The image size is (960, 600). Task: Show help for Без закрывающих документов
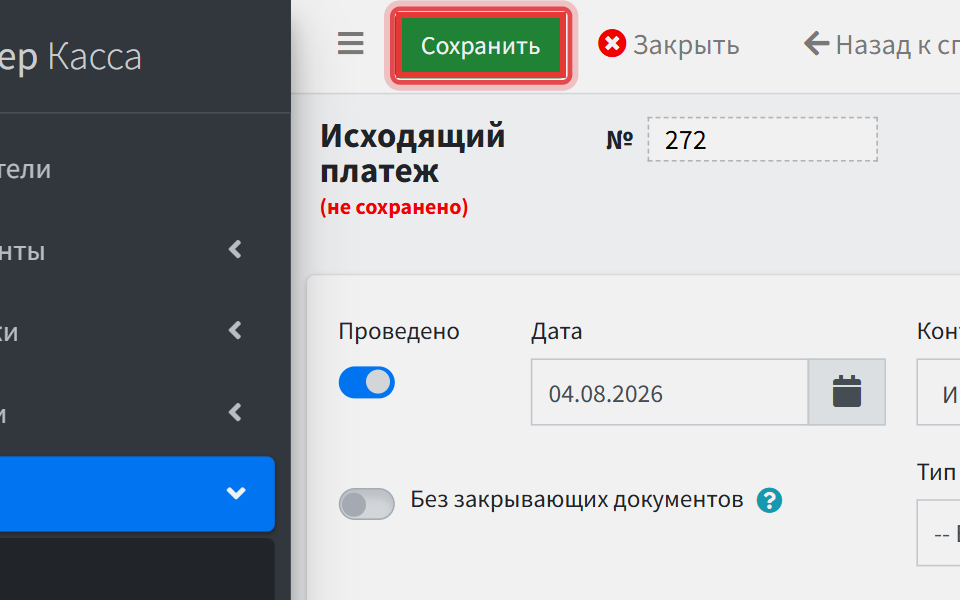point(769,500)
